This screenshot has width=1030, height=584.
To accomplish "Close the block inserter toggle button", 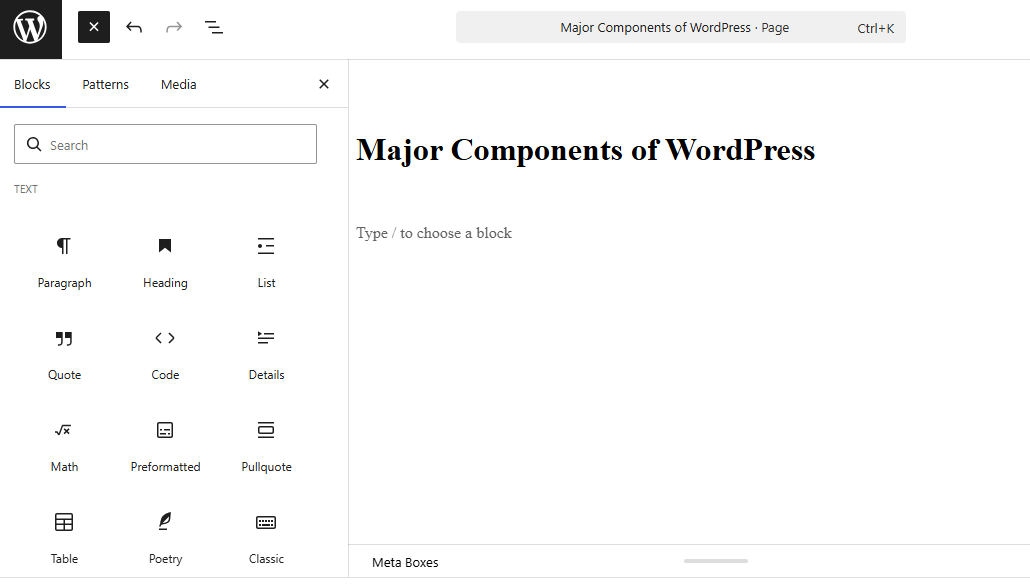I will pyautogui.click(x=94, y=27).
